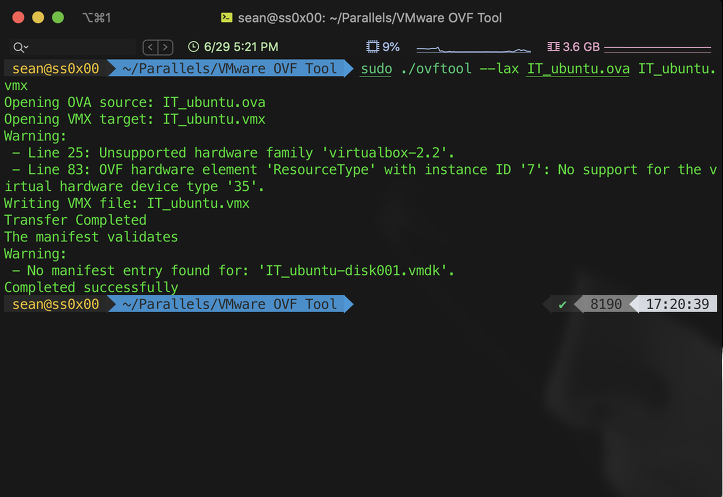This screenshot has height=497, width=723.
Task: Go to next search result arrow
Action: (166, 47)
